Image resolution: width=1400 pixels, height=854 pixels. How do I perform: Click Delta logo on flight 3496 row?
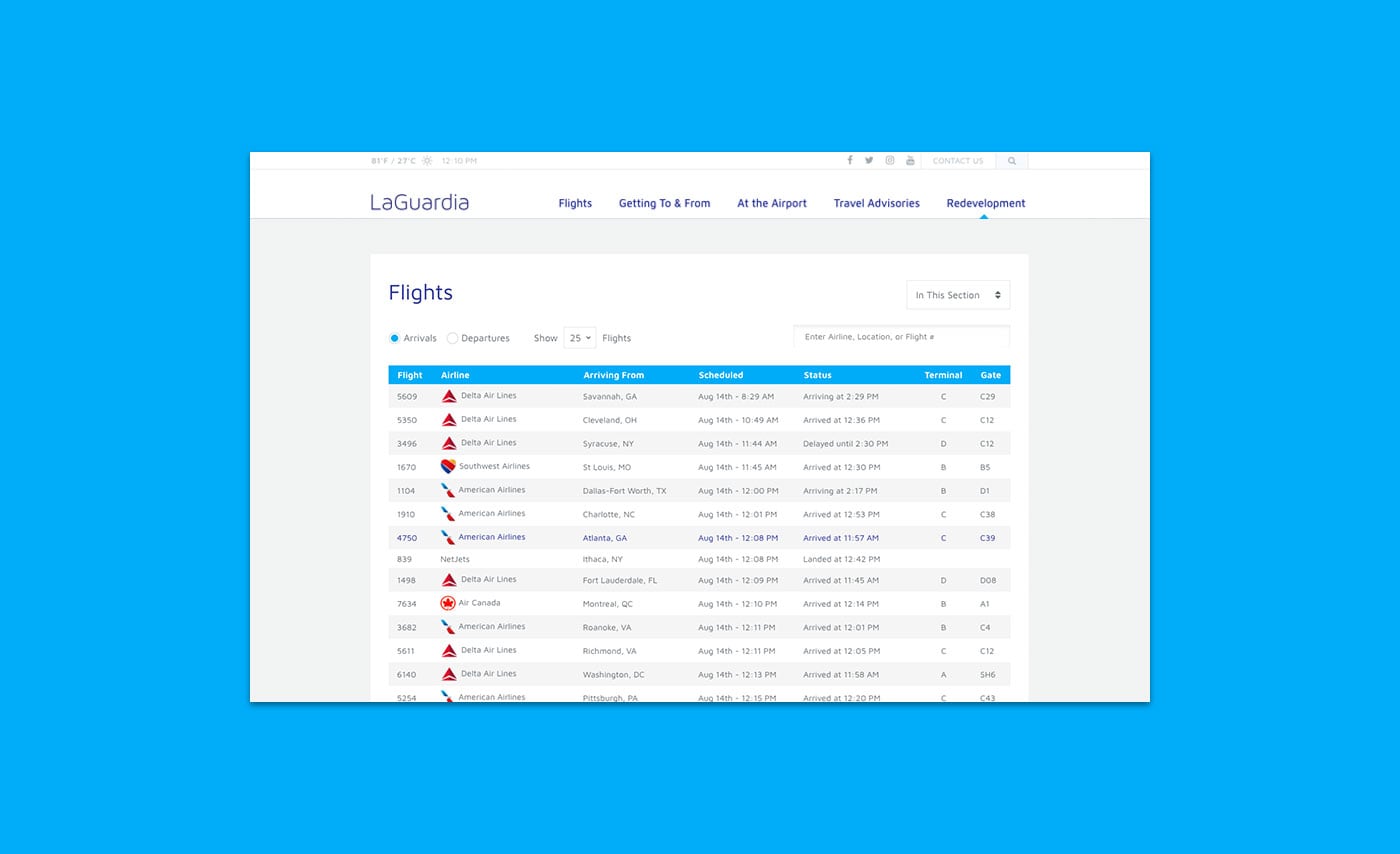tap(449, 443)
